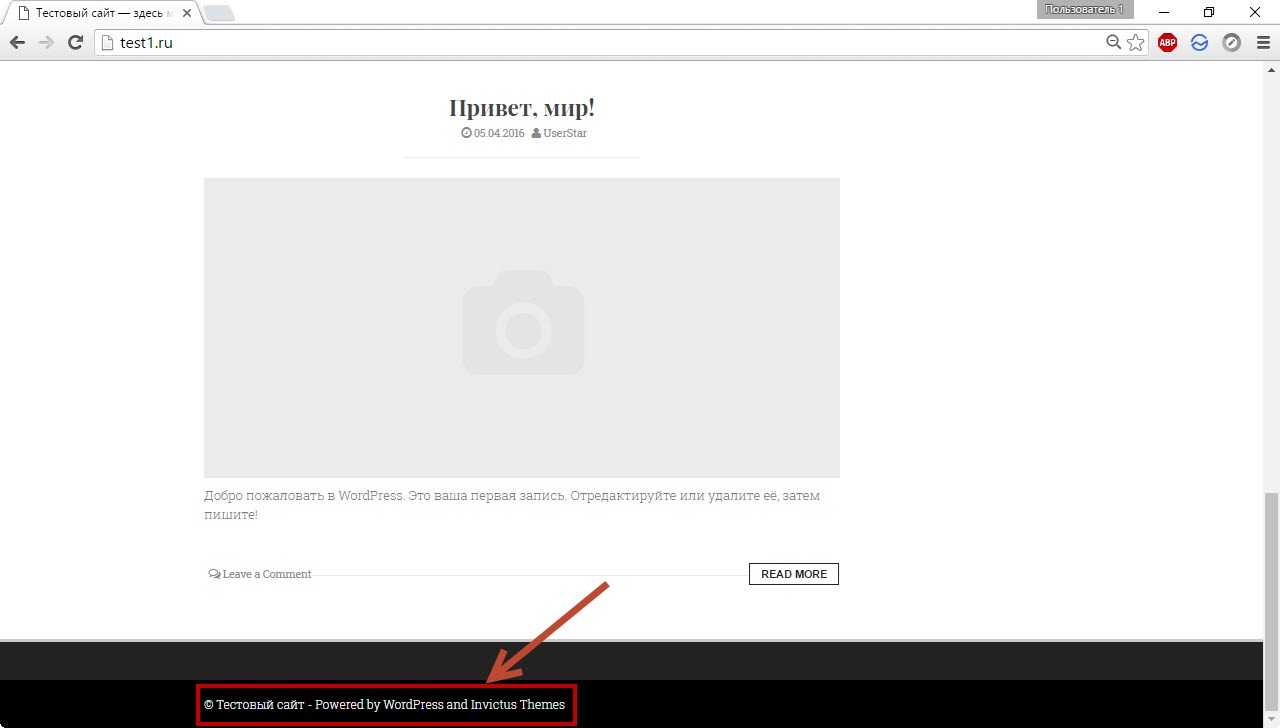Click the test1.ru address bar
The width and height of the screenshot is (1280, 728).
(600, 43)
